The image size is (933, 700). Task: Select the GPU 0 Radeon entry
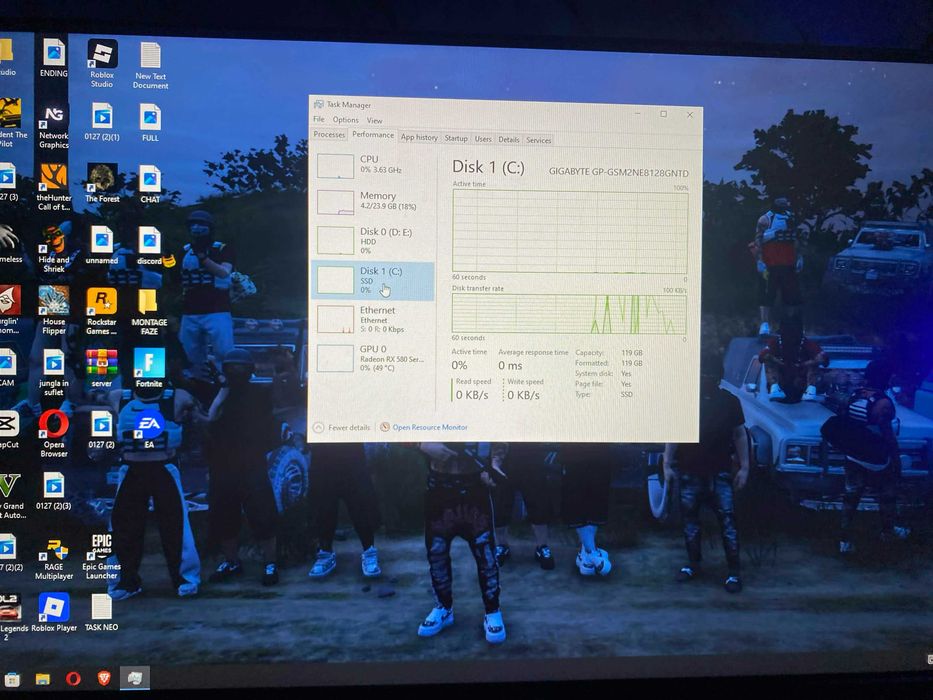[374, 358]
